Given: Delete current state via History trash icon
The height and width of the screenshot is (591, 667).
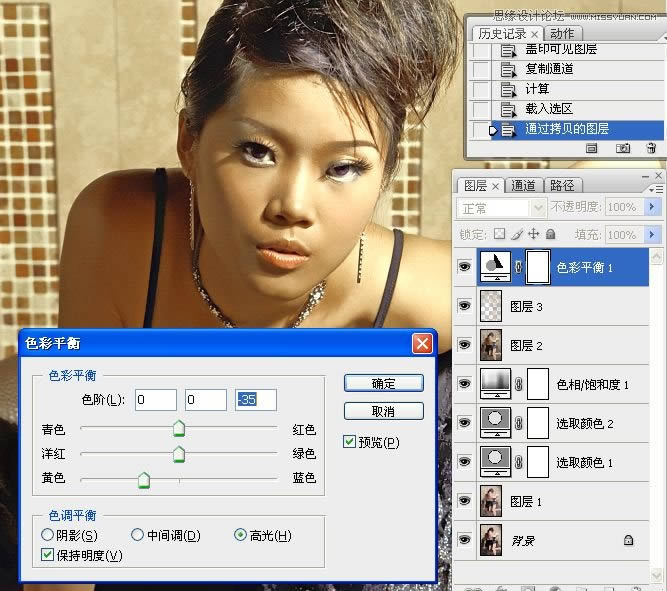Looking at the screenshot, I should click(651, 148).
